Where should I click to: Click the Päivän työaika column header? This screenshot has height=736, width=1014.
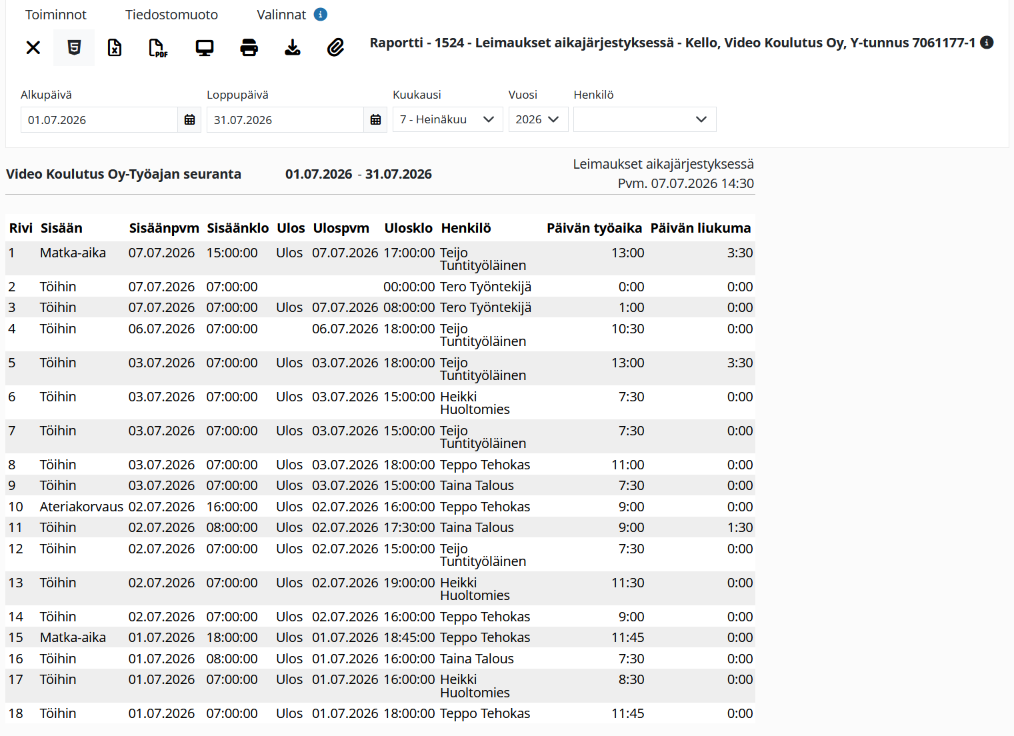[594, 228]
